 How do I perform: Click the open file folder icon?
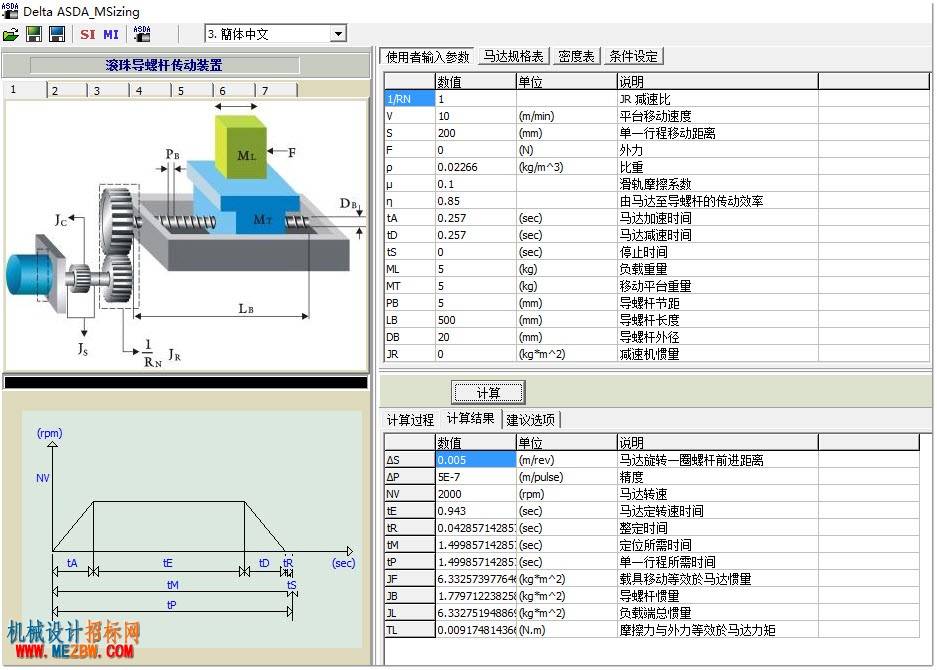11,34
